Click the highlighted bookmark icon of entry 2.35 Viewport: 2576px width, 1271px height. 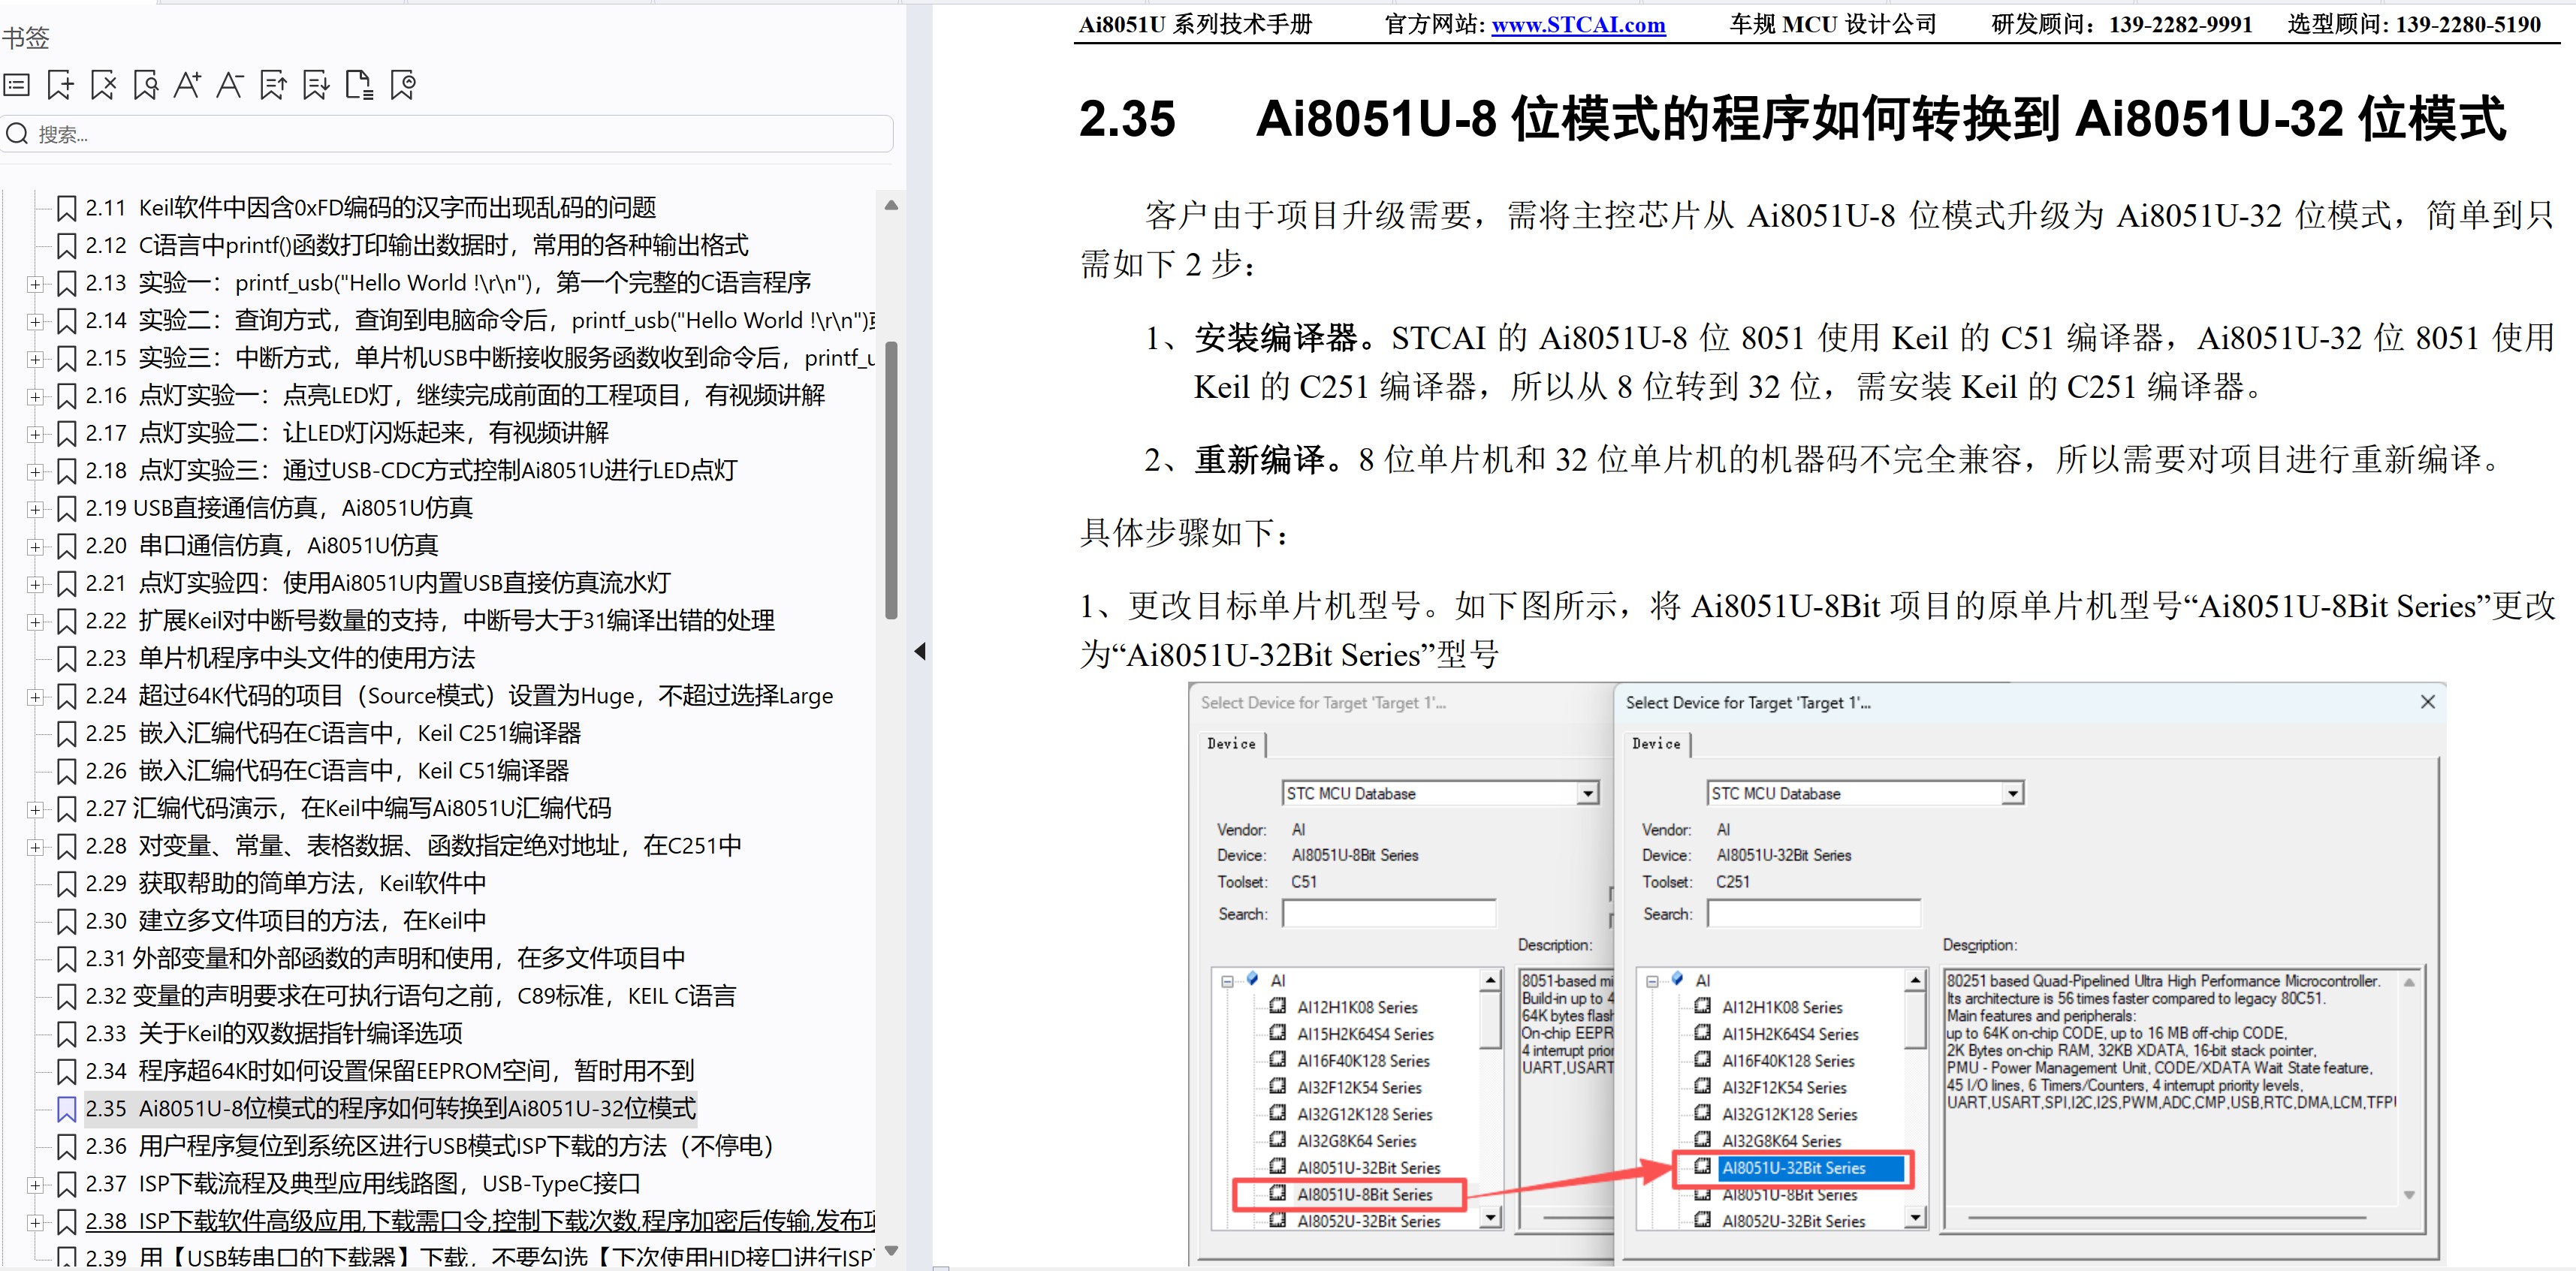click(67, 1109)
